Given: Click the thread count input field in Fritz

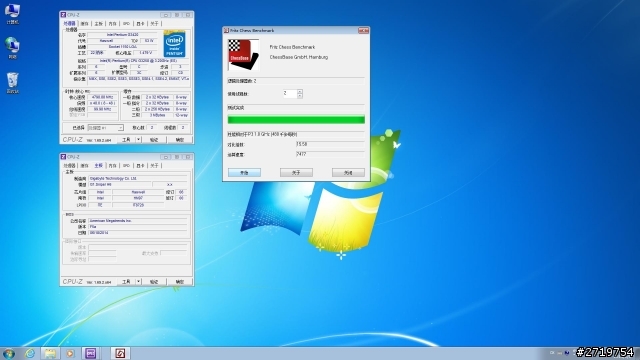Looking at the screenshot, I should [x=290, y=93].
